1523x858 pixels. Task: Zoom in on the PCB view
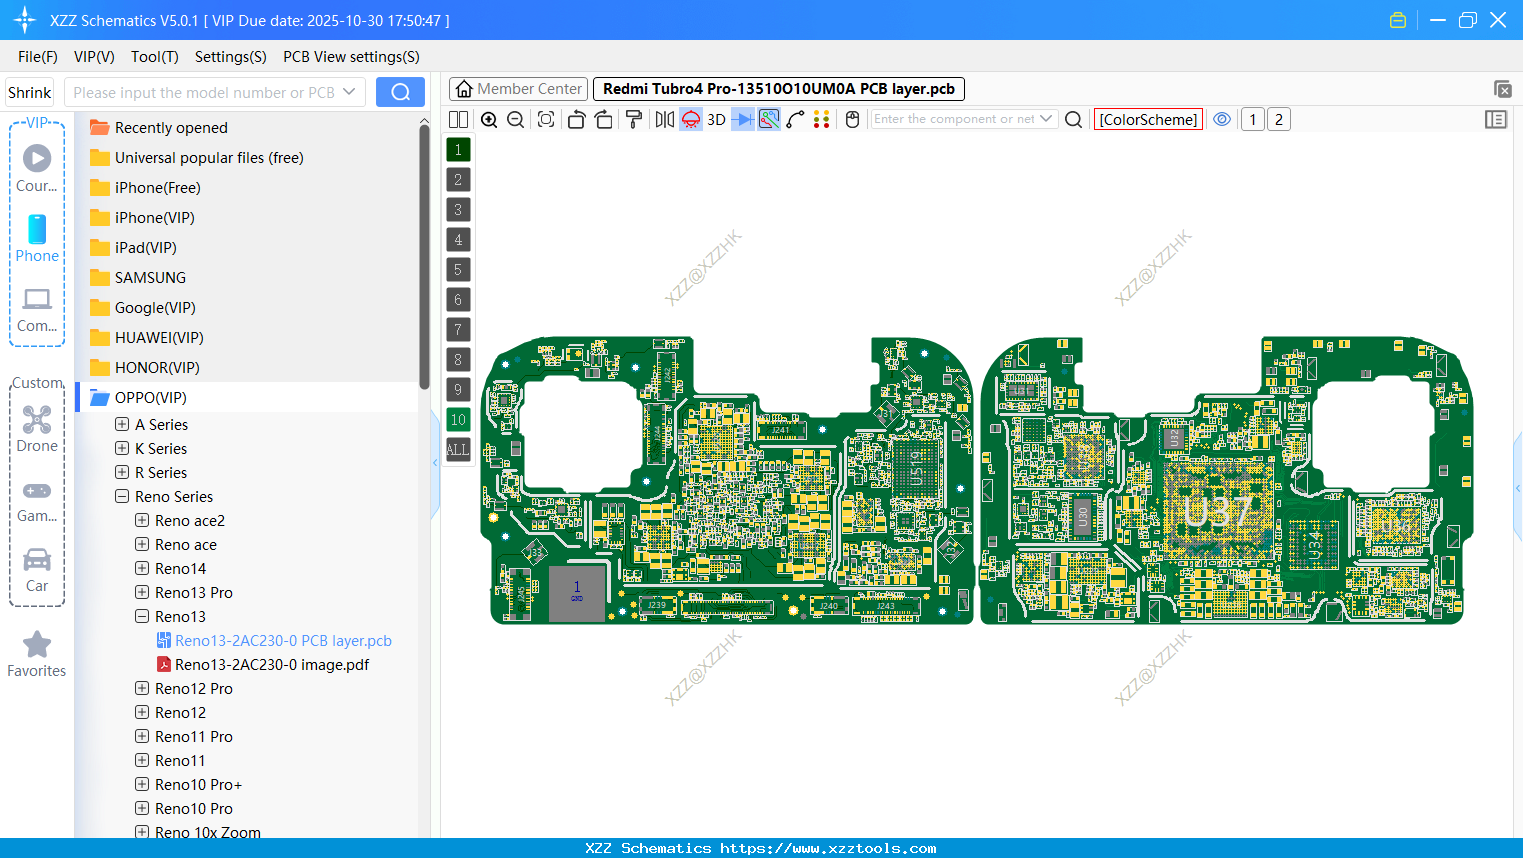pyautogui.click(x=489, y=119)
